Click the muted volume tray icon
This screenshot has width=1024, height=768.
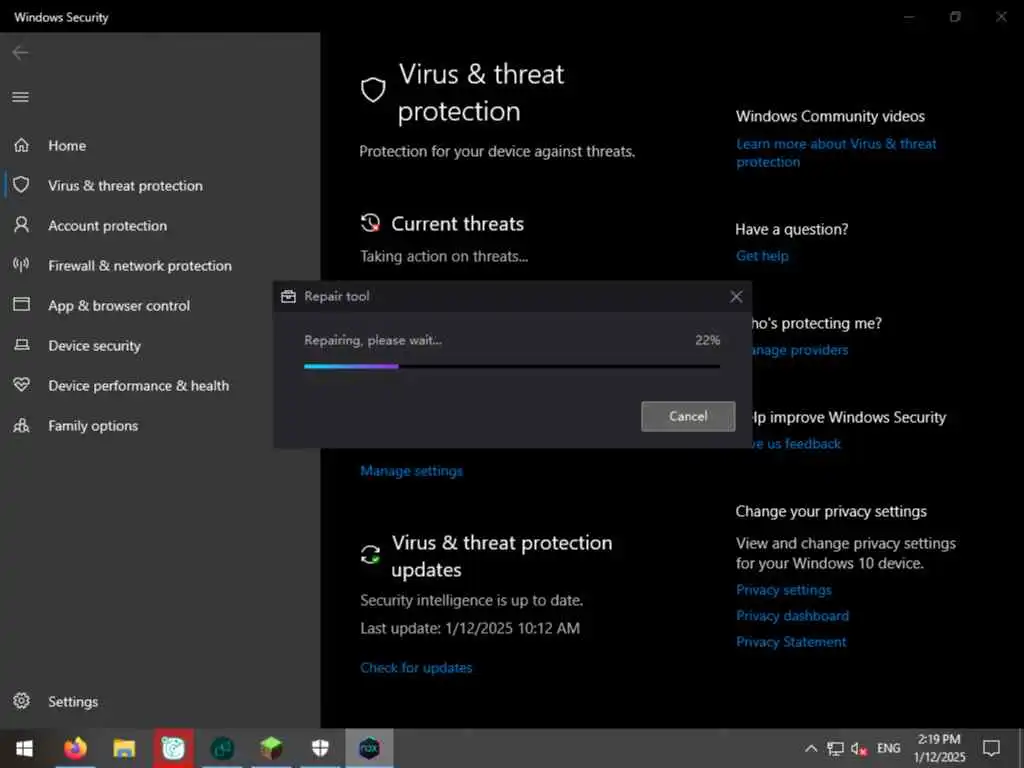859,749
